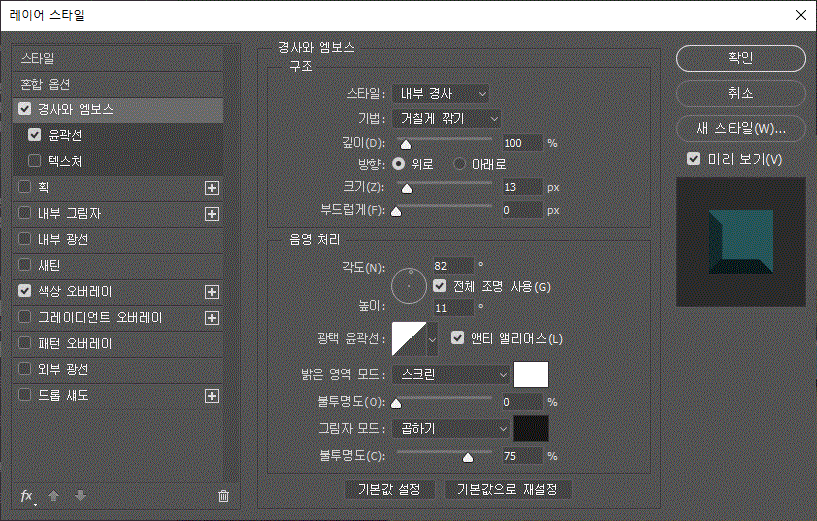The height and width of the screenshot is (521, 817).
Task: Select the 내부 광선 effect row
Action: coord(118,240)
